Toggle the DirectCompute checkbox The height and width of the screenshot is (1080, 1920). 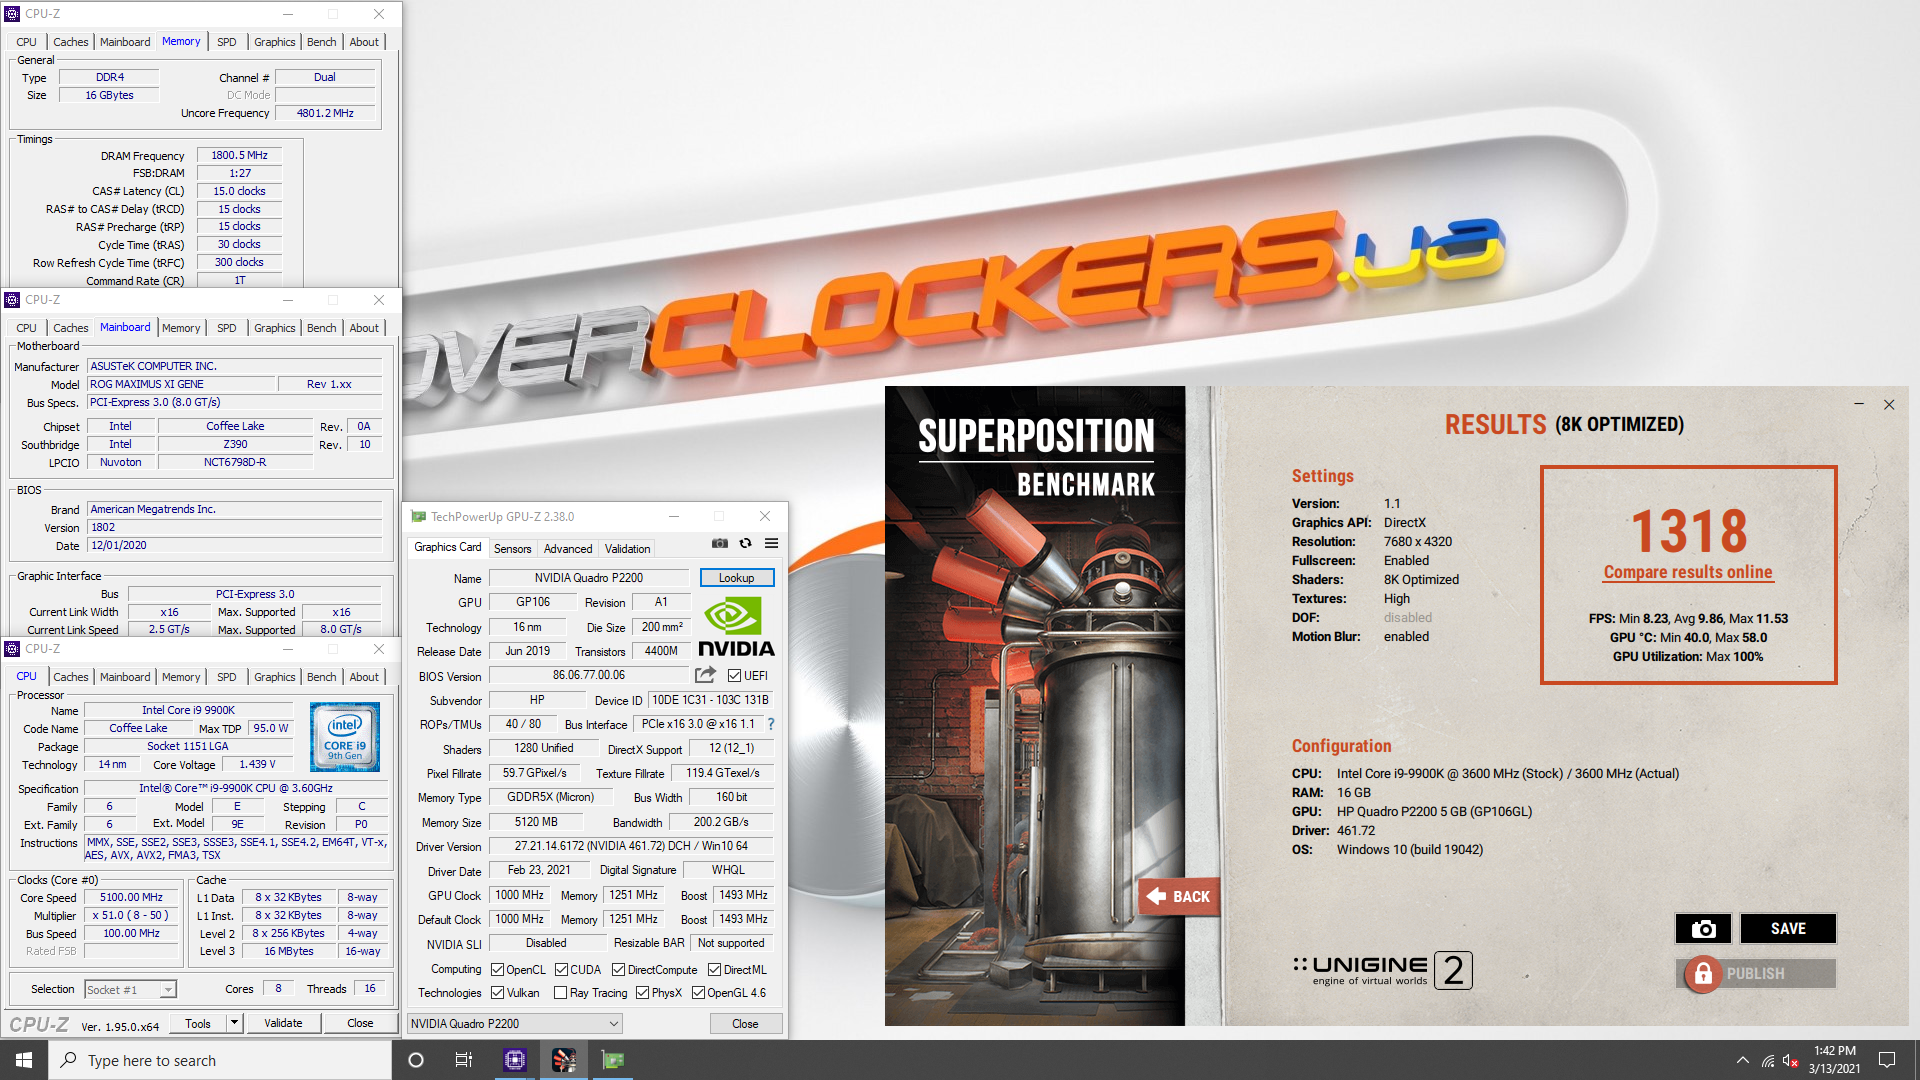[x=619, y=969]
